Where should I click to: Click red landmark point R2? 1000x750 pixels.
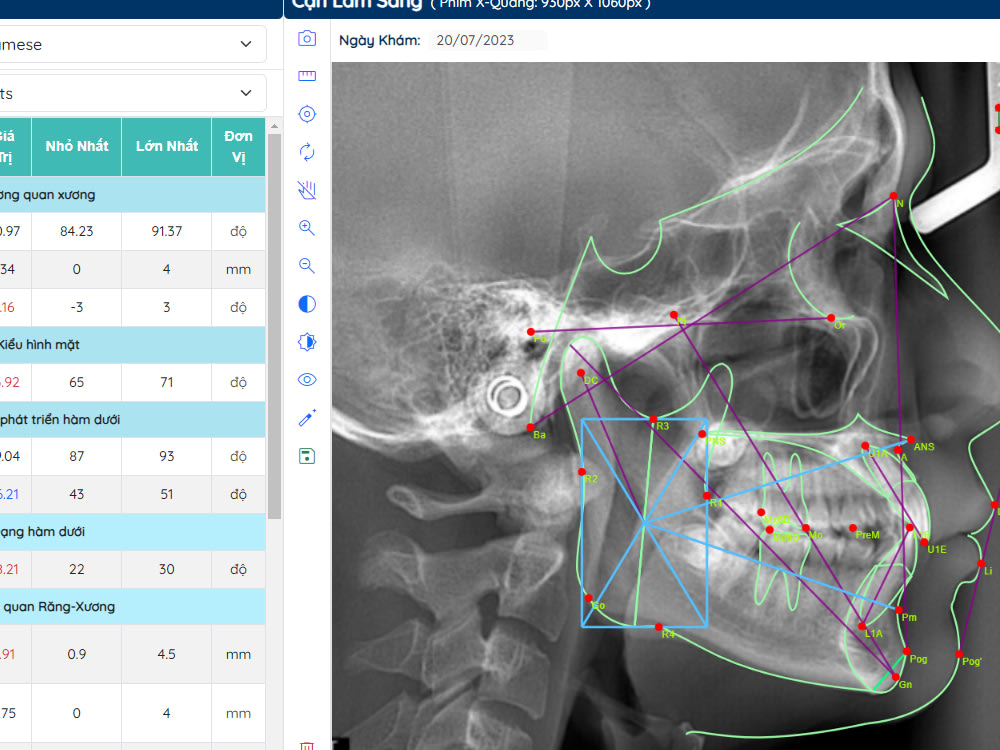(x=582, y=472)
